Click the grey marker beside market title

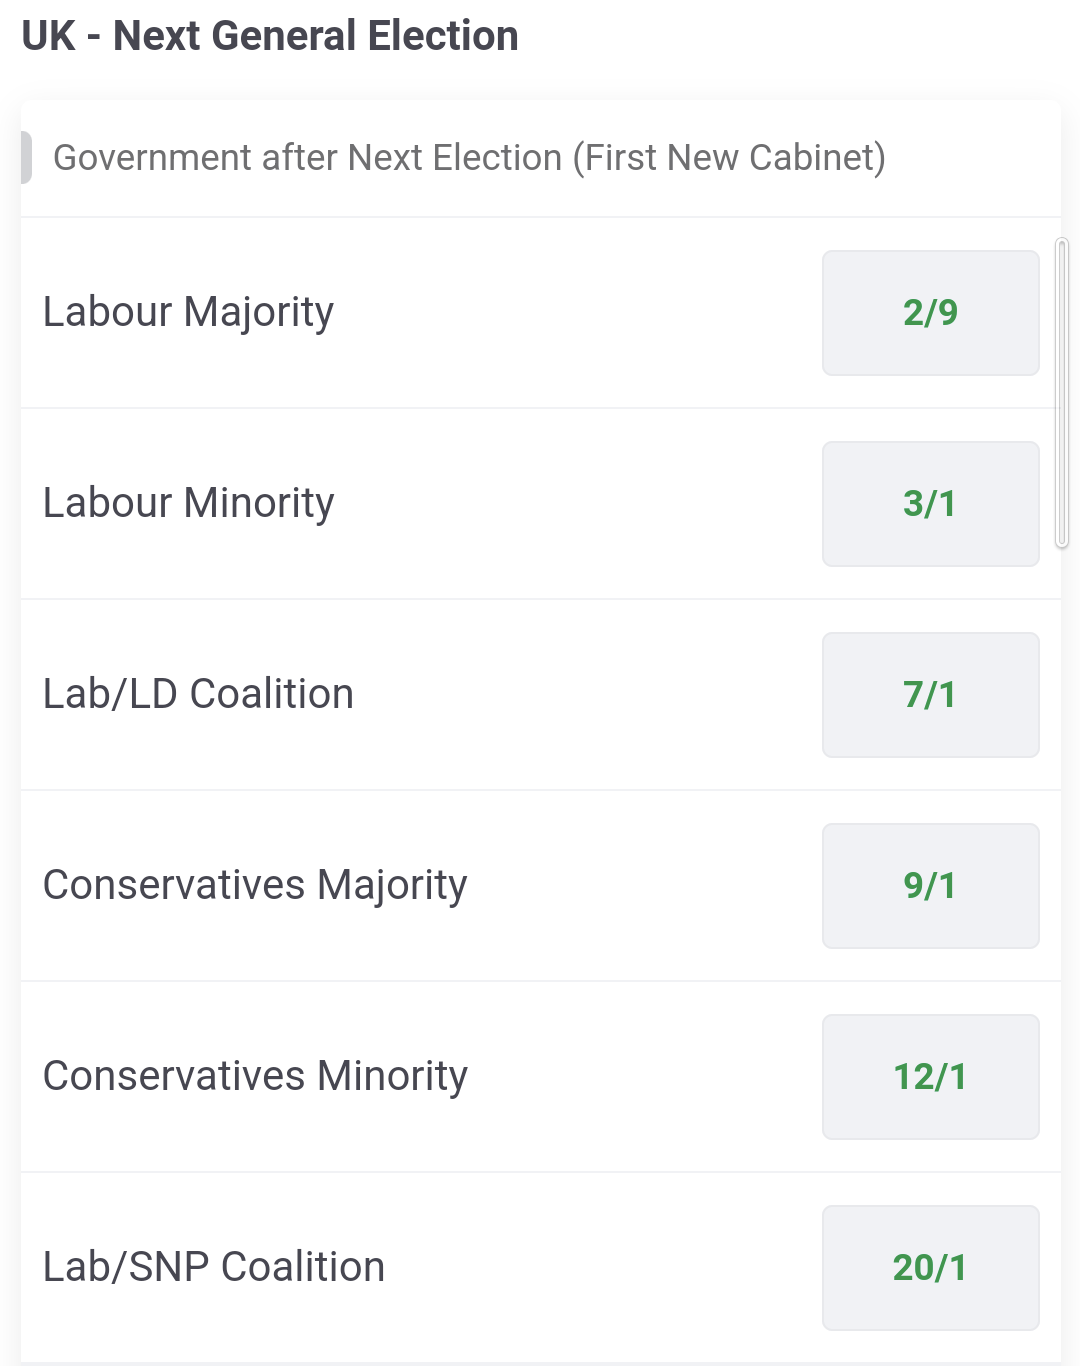coord(26,158)
